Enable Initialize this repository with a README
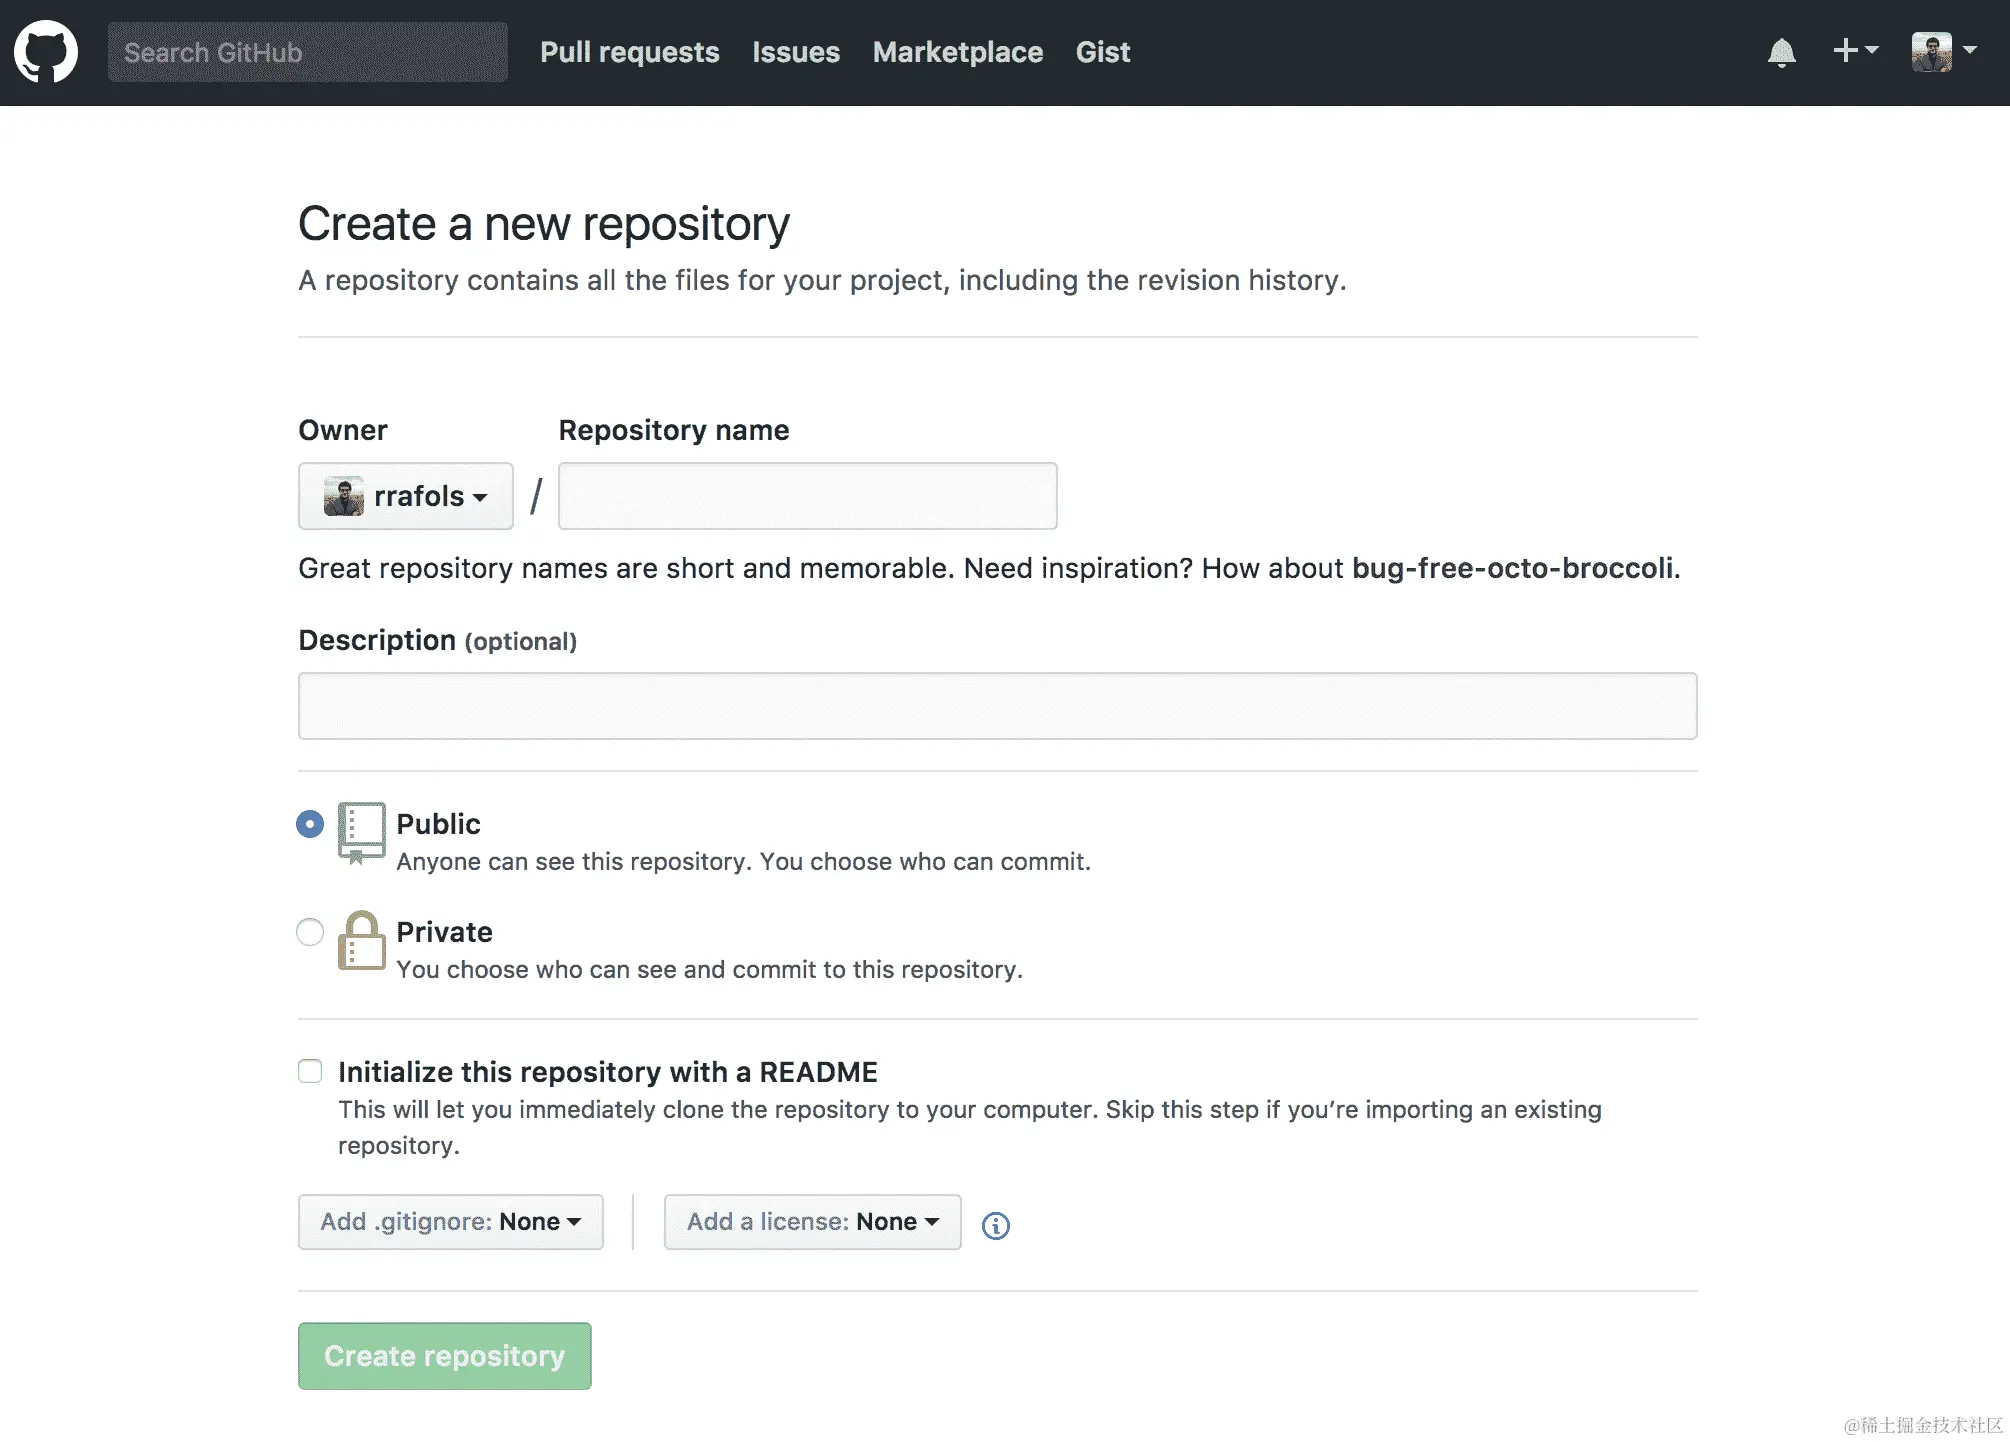The image size is (2010, 1442). [x=310, y=1071]
